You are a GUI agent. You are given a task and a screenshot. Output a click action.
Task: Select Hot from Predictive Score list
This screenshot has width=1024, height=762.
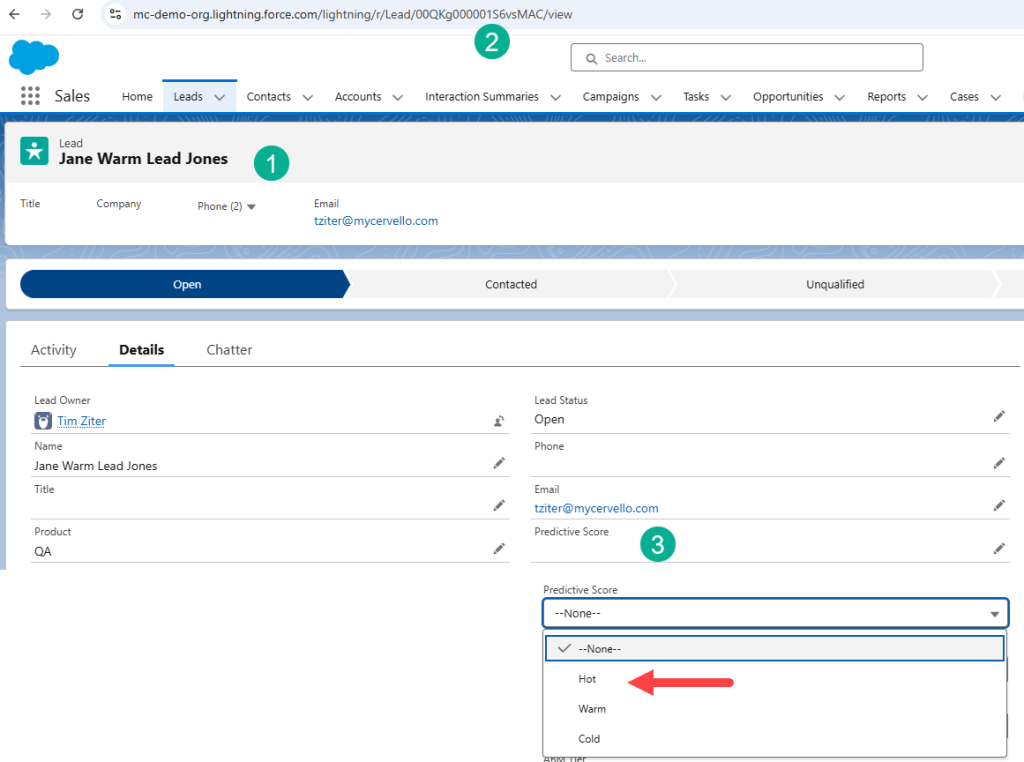pos(587,679)
